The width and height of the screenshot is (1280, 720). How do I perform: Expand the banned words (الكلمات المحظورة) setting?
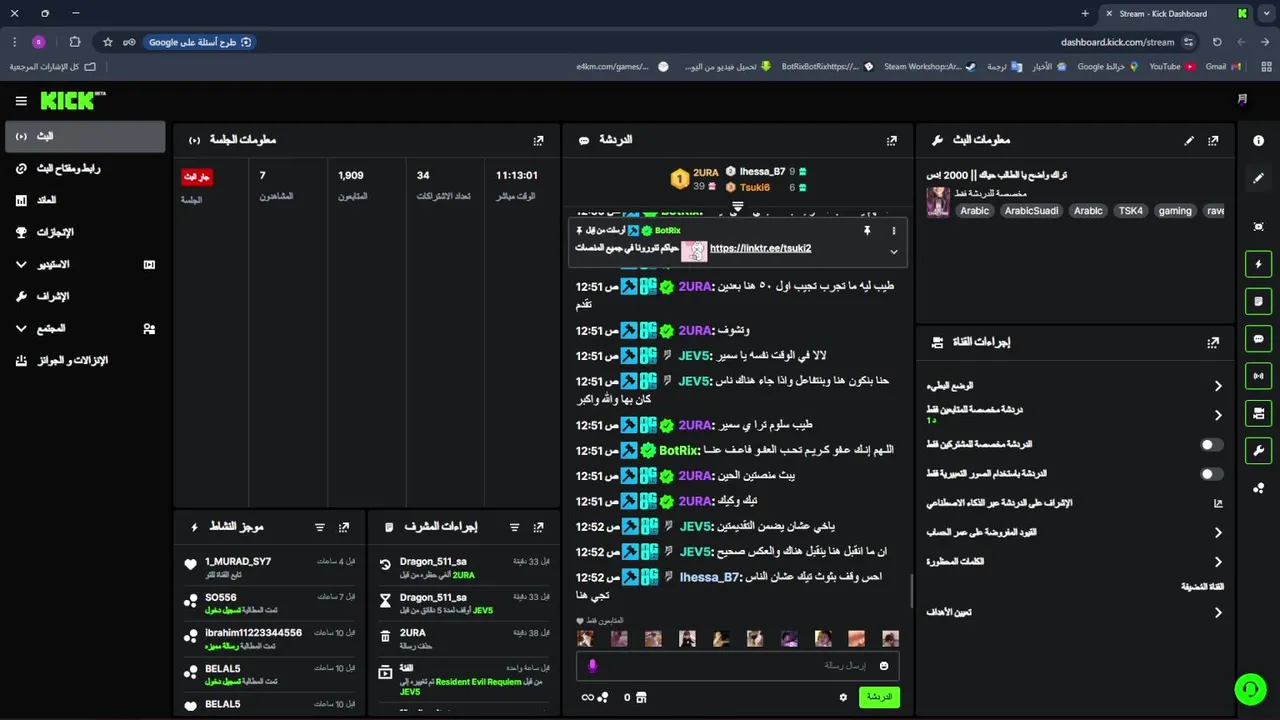pyautogui.click(x=1218, y=562)
